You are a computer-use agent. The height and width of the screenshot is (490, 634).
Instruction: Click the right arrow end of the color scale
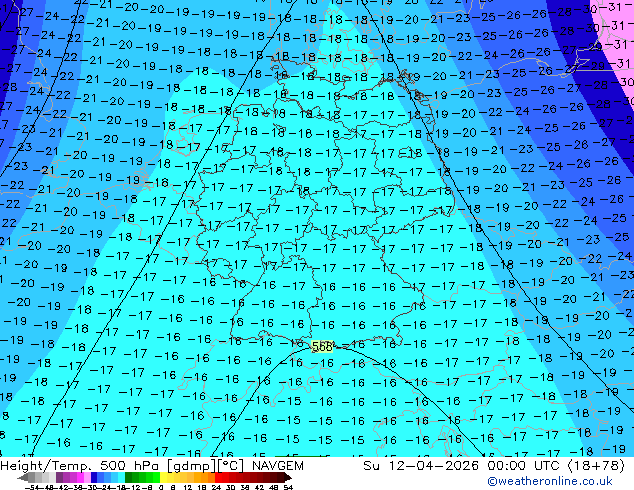(287, 477)
